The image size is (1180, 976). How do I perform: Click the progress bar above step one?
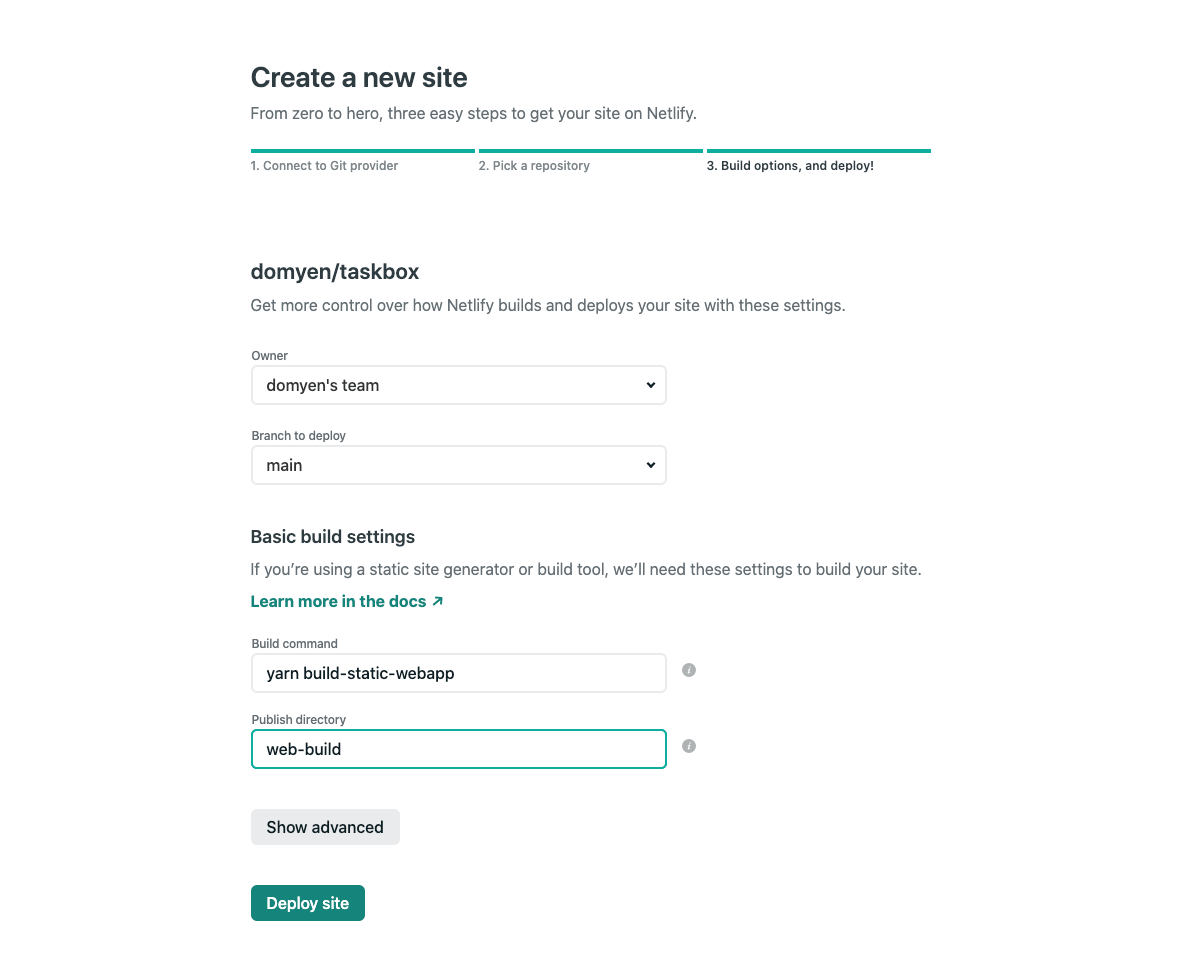click(362, 150)
